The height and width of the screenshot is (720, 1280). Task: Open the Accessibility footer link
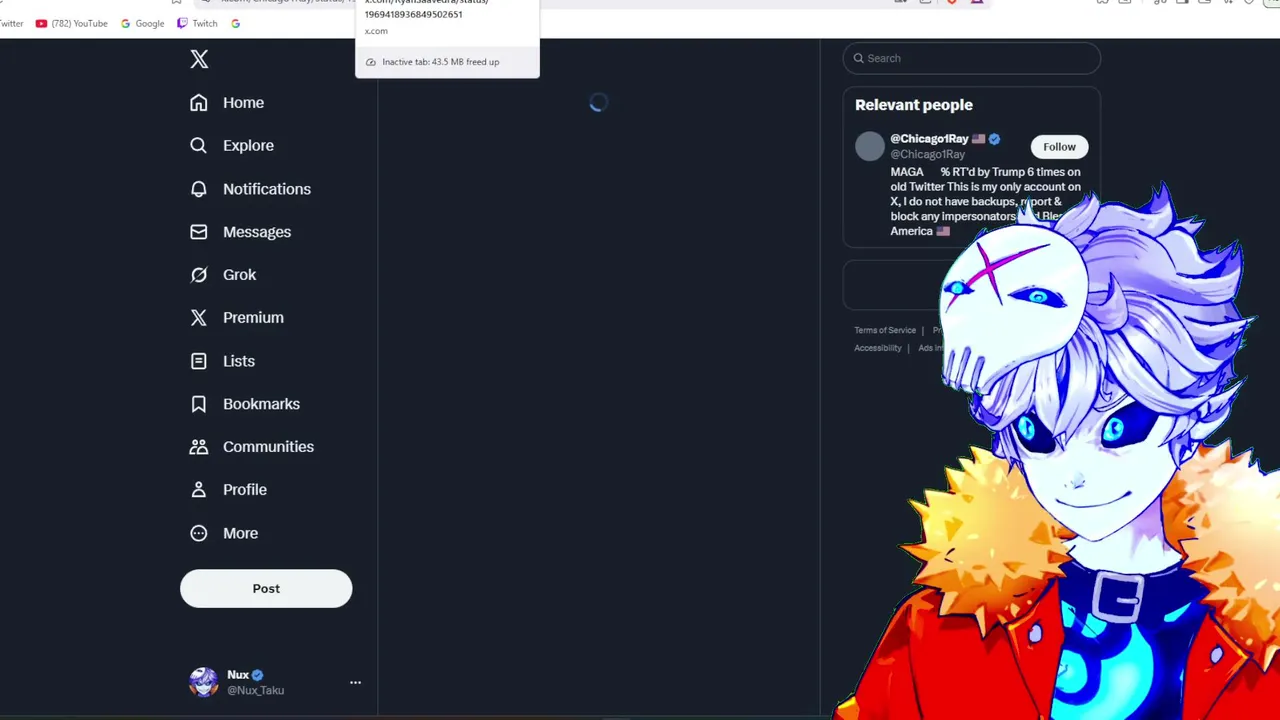tap(878, 348)
